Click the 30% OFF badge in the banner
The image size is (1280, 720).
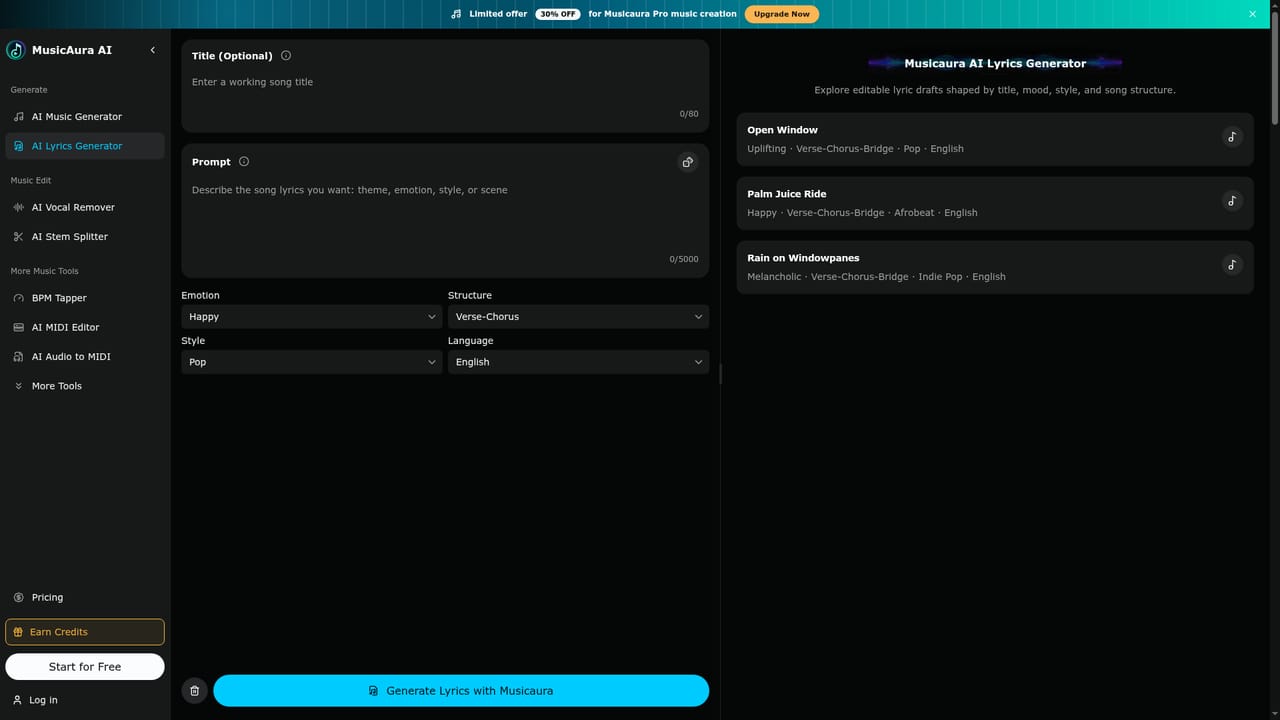558,14
